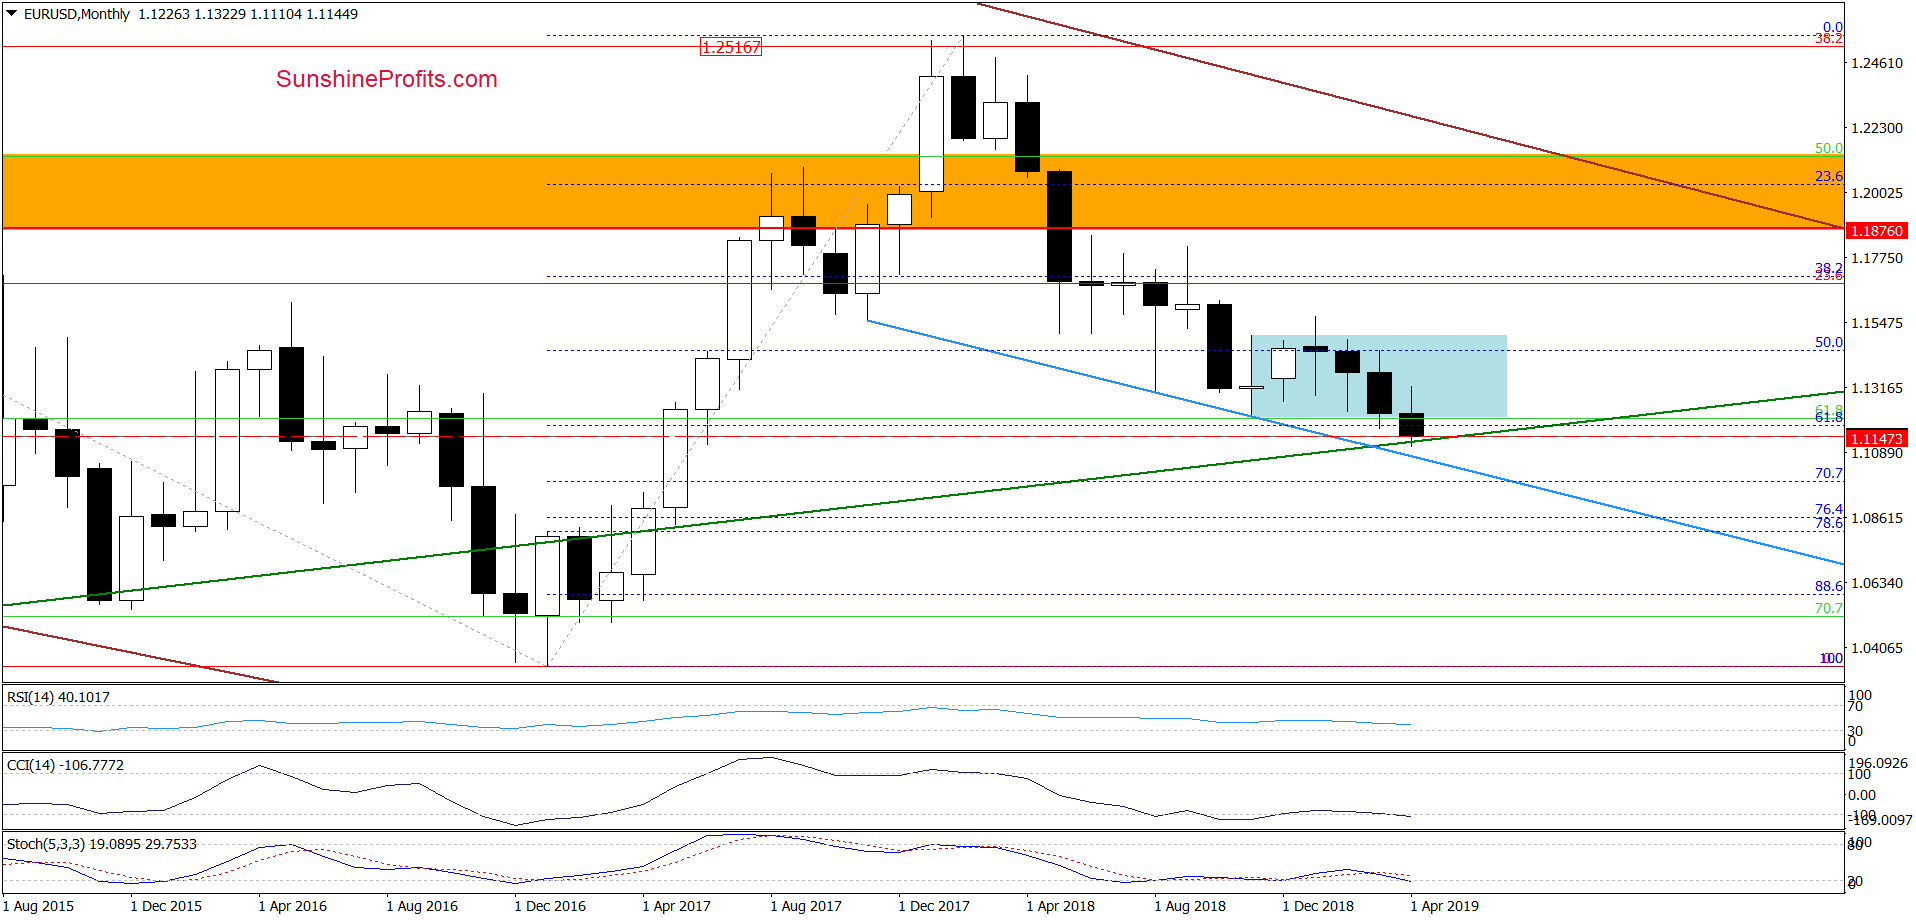Click the blue 0.0 Fibonacci label
The image size is (1916, 920).
point(1832,27)
